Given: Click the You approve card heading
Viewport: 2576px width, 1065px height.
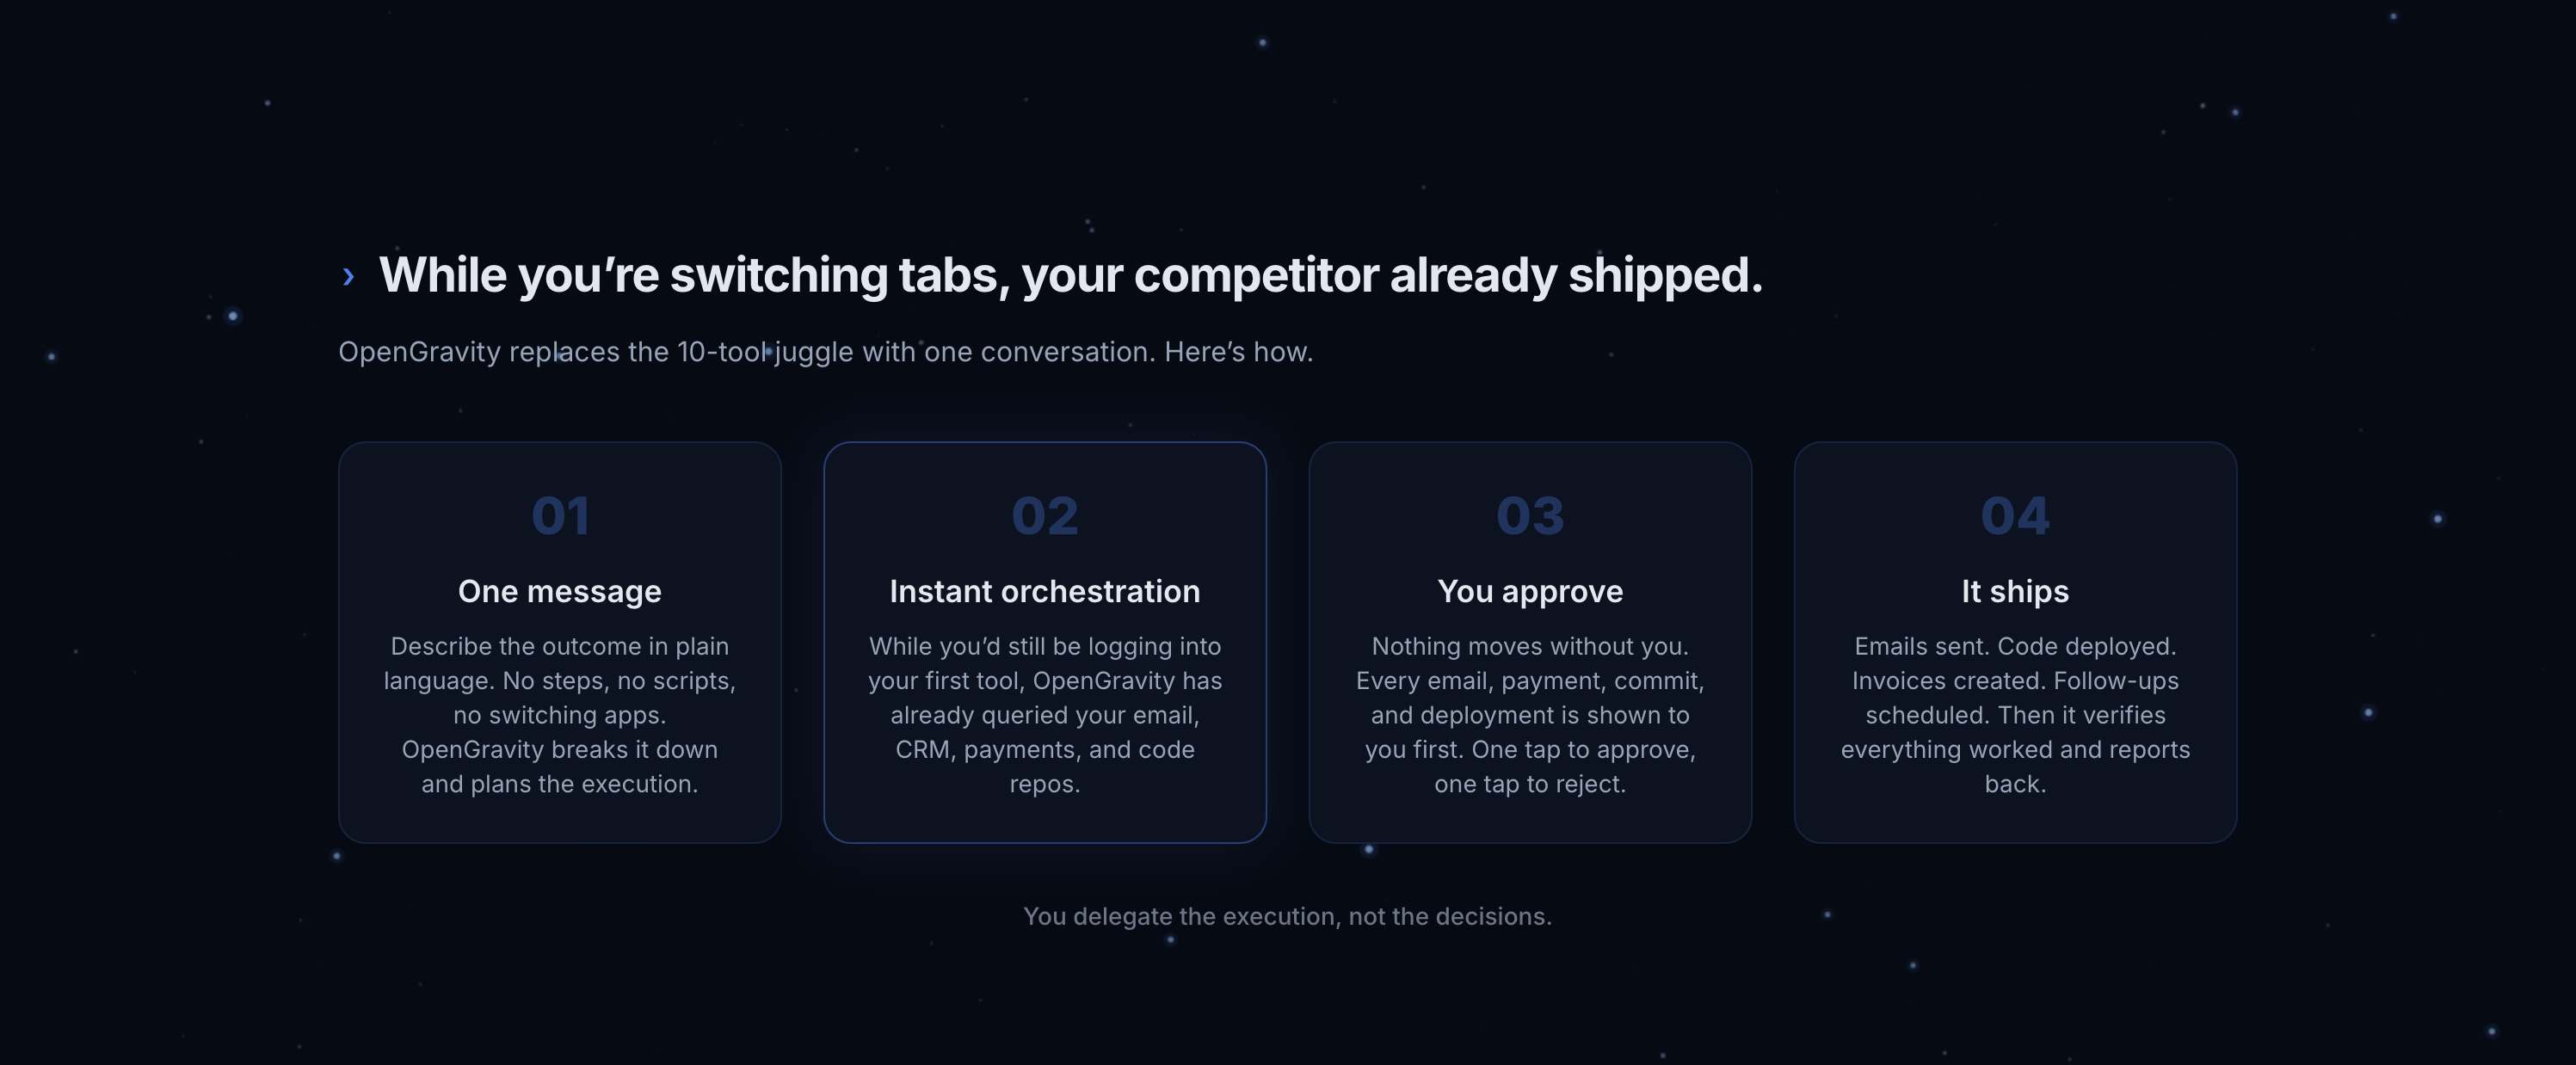Looking at the screenshot, I should tap(1530, 591).
